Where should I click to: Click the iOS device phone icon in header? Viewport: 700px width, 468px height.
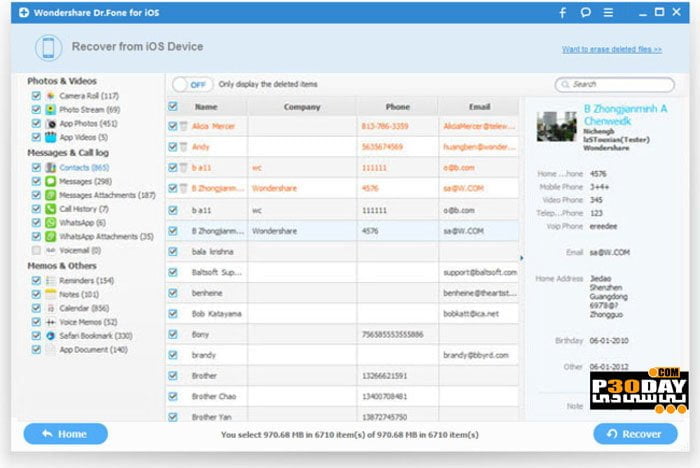[x=48, y=48]
